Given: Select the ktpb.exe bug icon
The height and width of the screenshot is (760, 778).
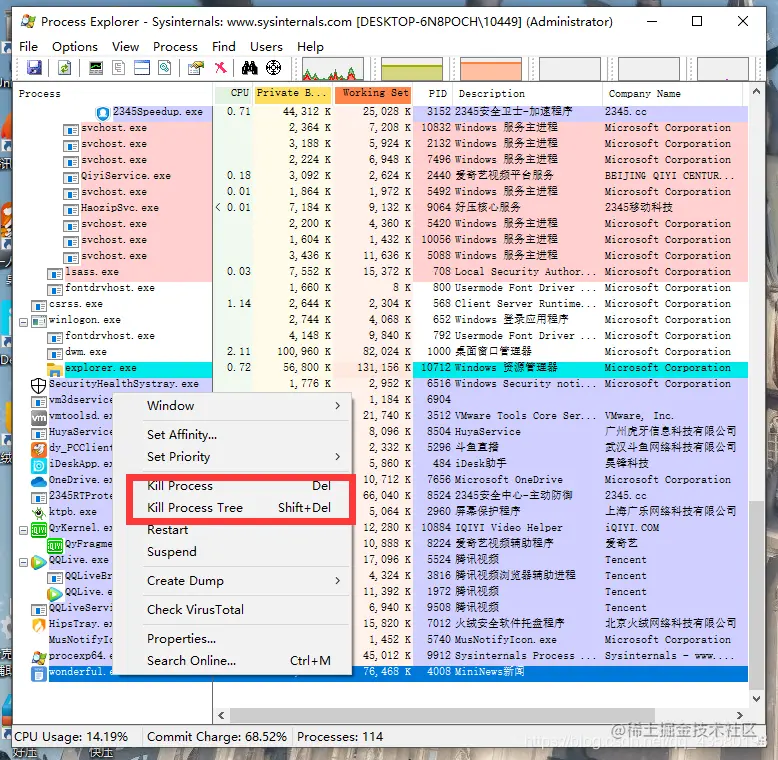Looking at the screenshot, I should (39, 513).
